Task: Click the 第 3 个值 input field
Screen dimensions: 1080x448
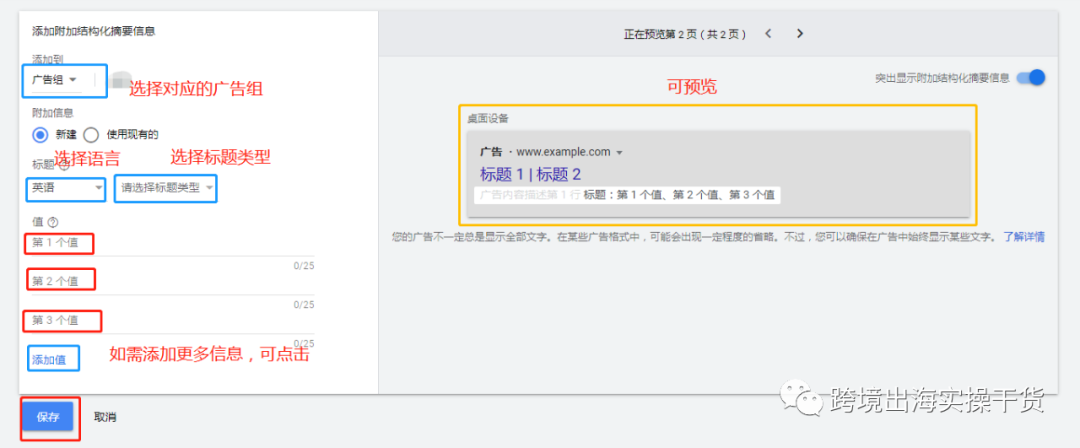Action: [173, 320]
